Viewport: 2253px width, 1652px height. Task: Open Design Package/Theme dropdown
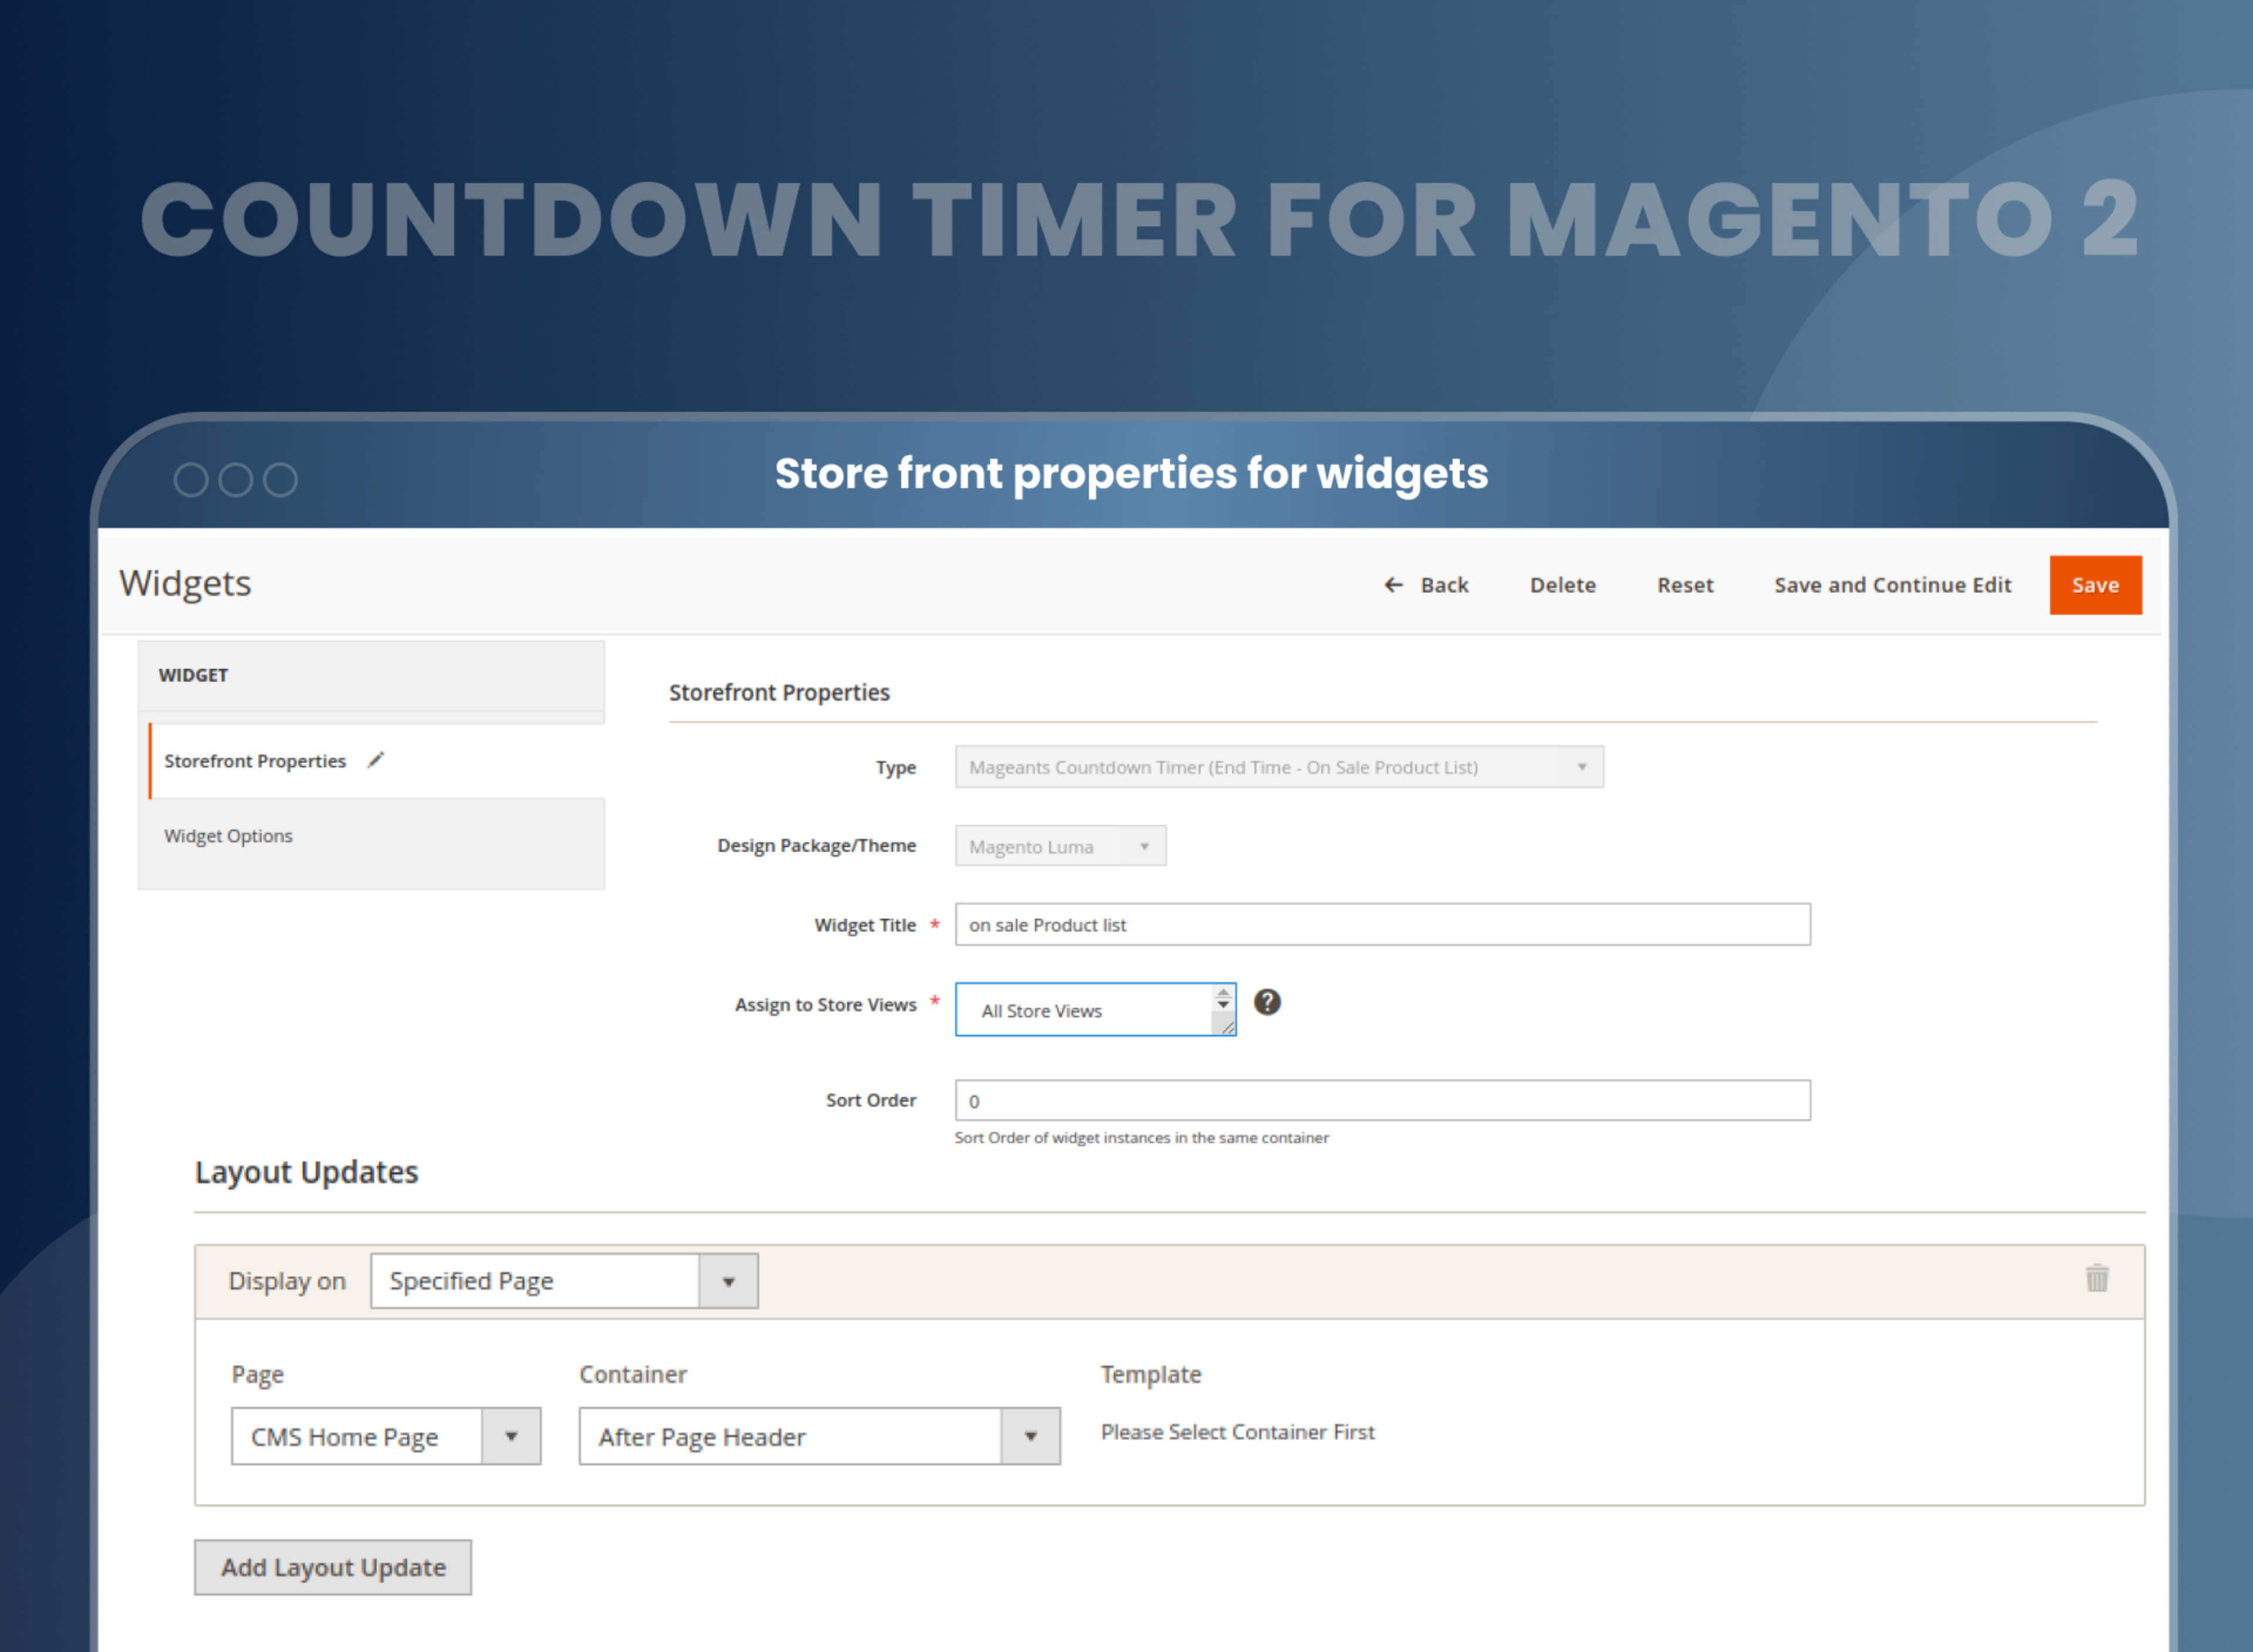point(1060,846)
